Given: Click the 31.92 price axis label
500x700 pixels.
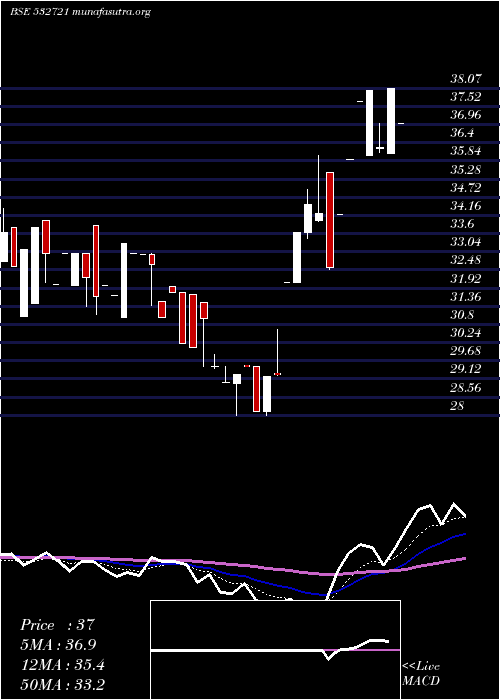Looking at the screenshot, I should pos(466,279).
